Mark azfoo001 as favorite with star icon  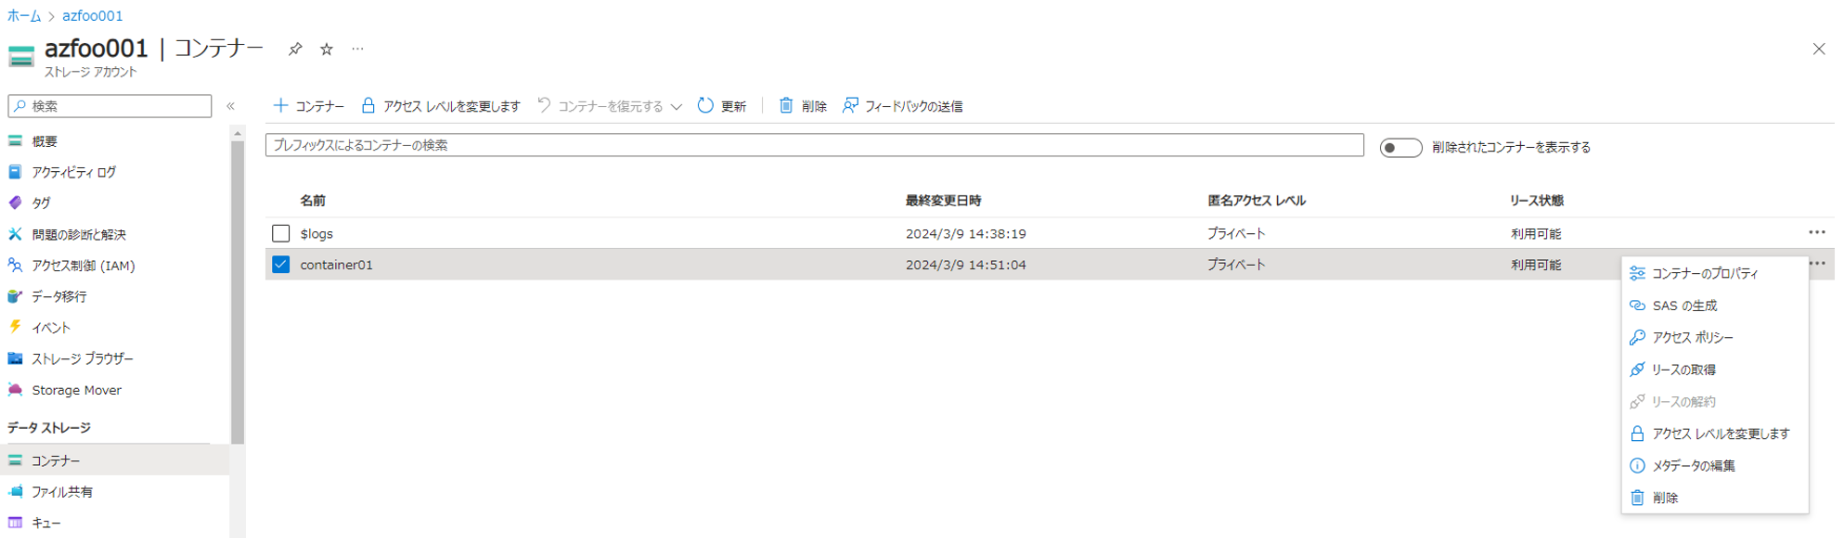(326, 49)
